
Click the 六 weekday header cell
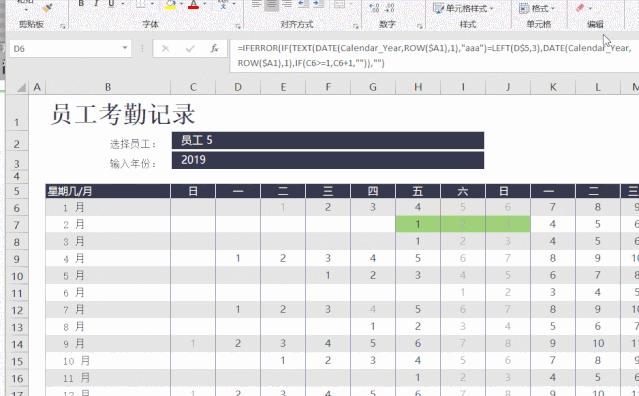pyautogui.click(x=463, y=191)
